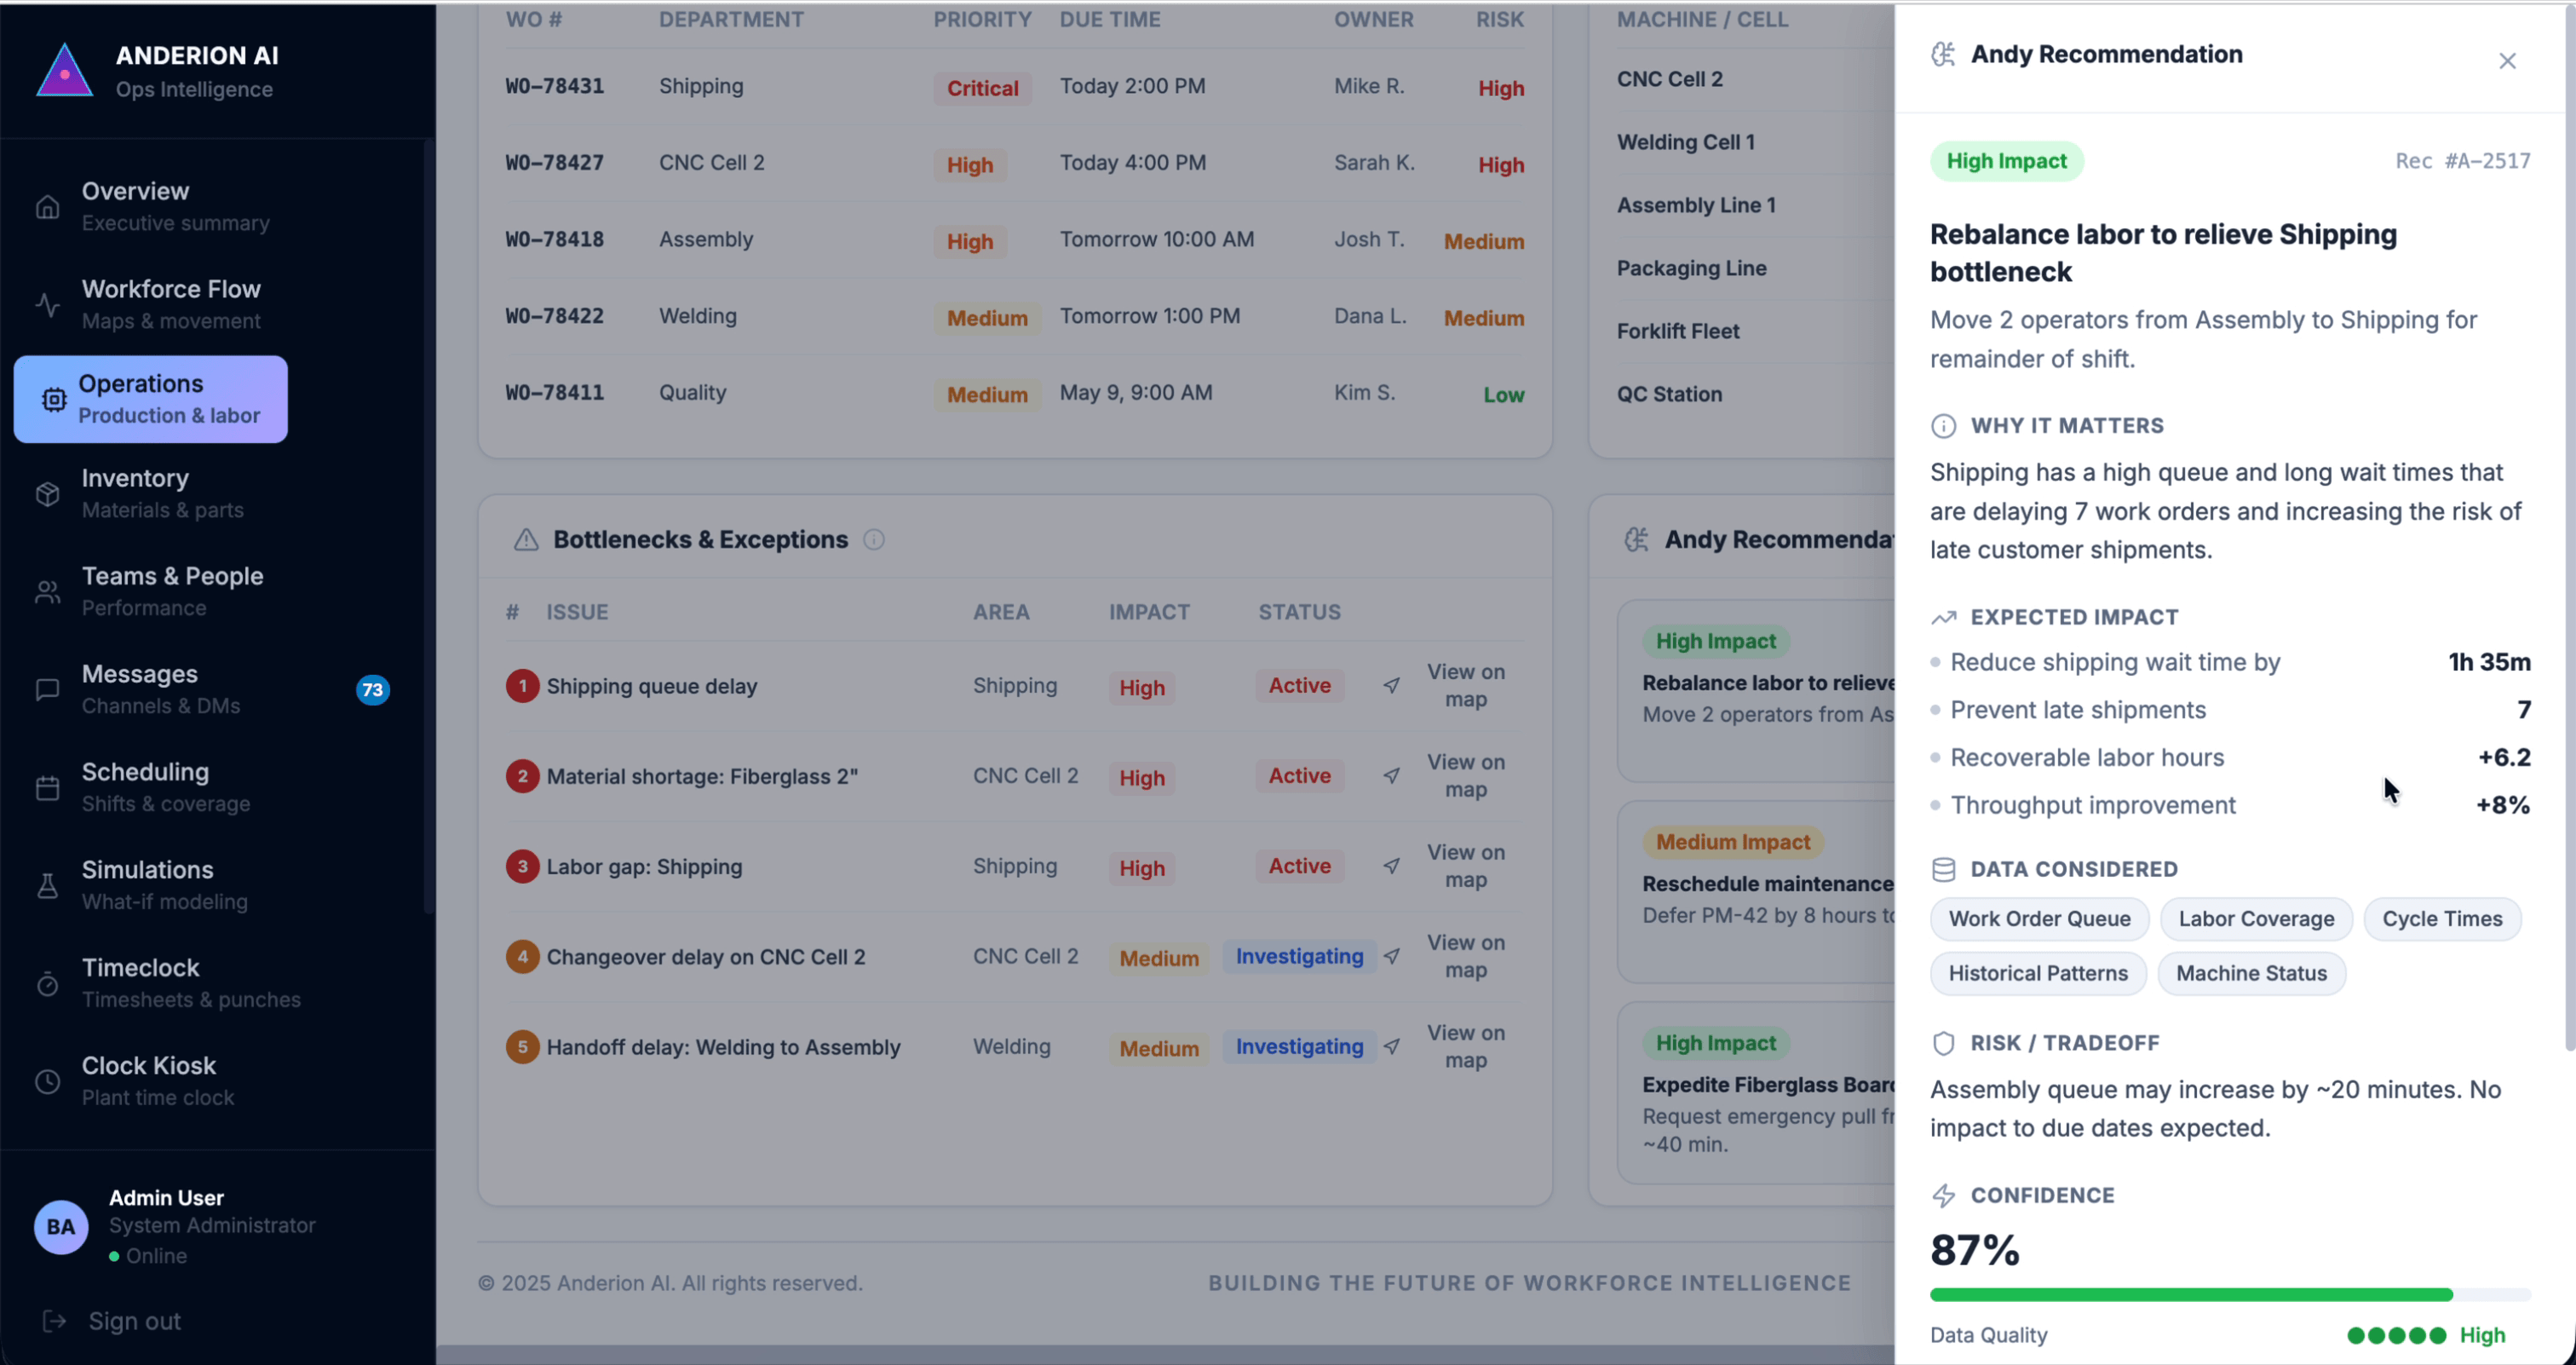2576x1365 pixels.
Task: Click the BA admin user avatar
Action: [x=61, y=1227]
